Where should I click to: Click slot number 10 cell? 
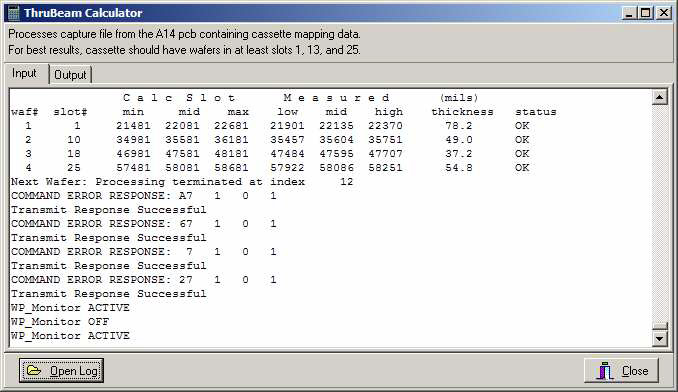74,140
